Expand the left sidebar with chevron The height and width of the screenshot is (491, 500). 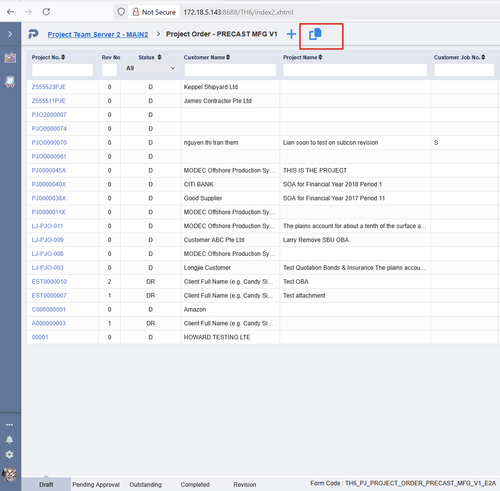pos(10,34)
